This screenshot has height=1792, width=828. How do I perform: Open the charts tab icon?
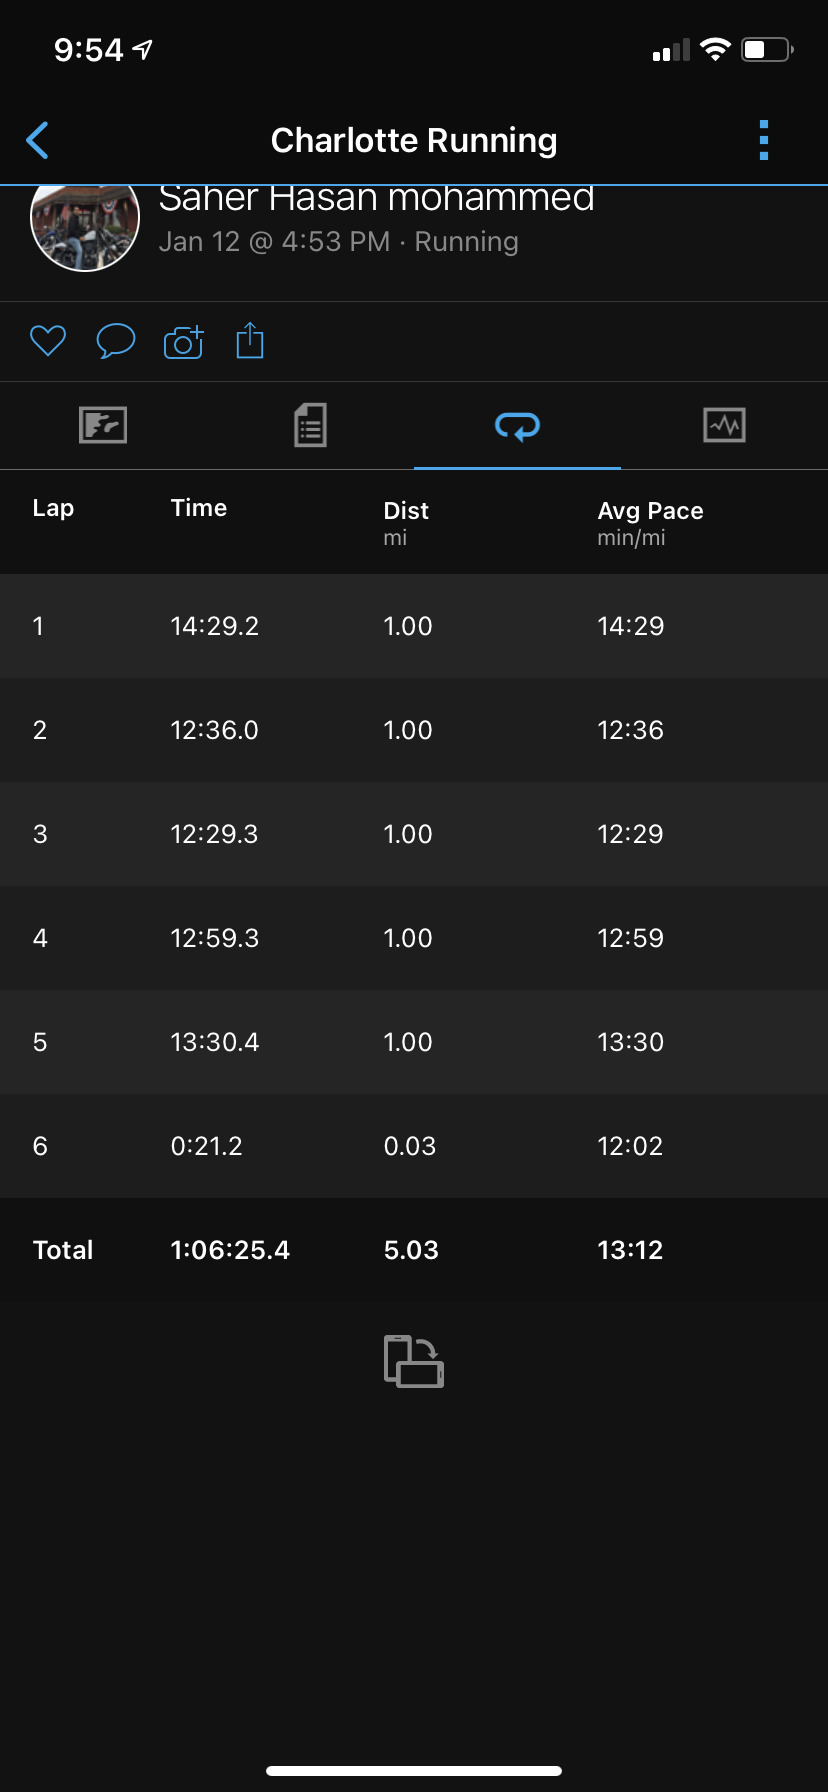724,425
